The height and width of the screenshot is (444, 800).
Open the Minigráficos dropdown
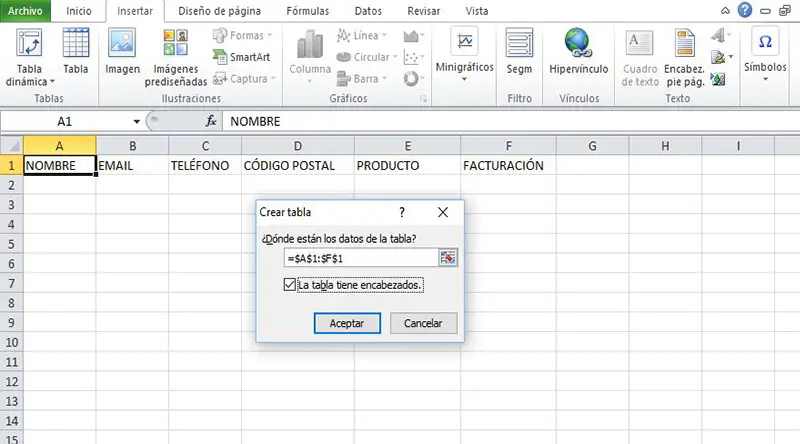pyautogui.click(x=464, y=55)
